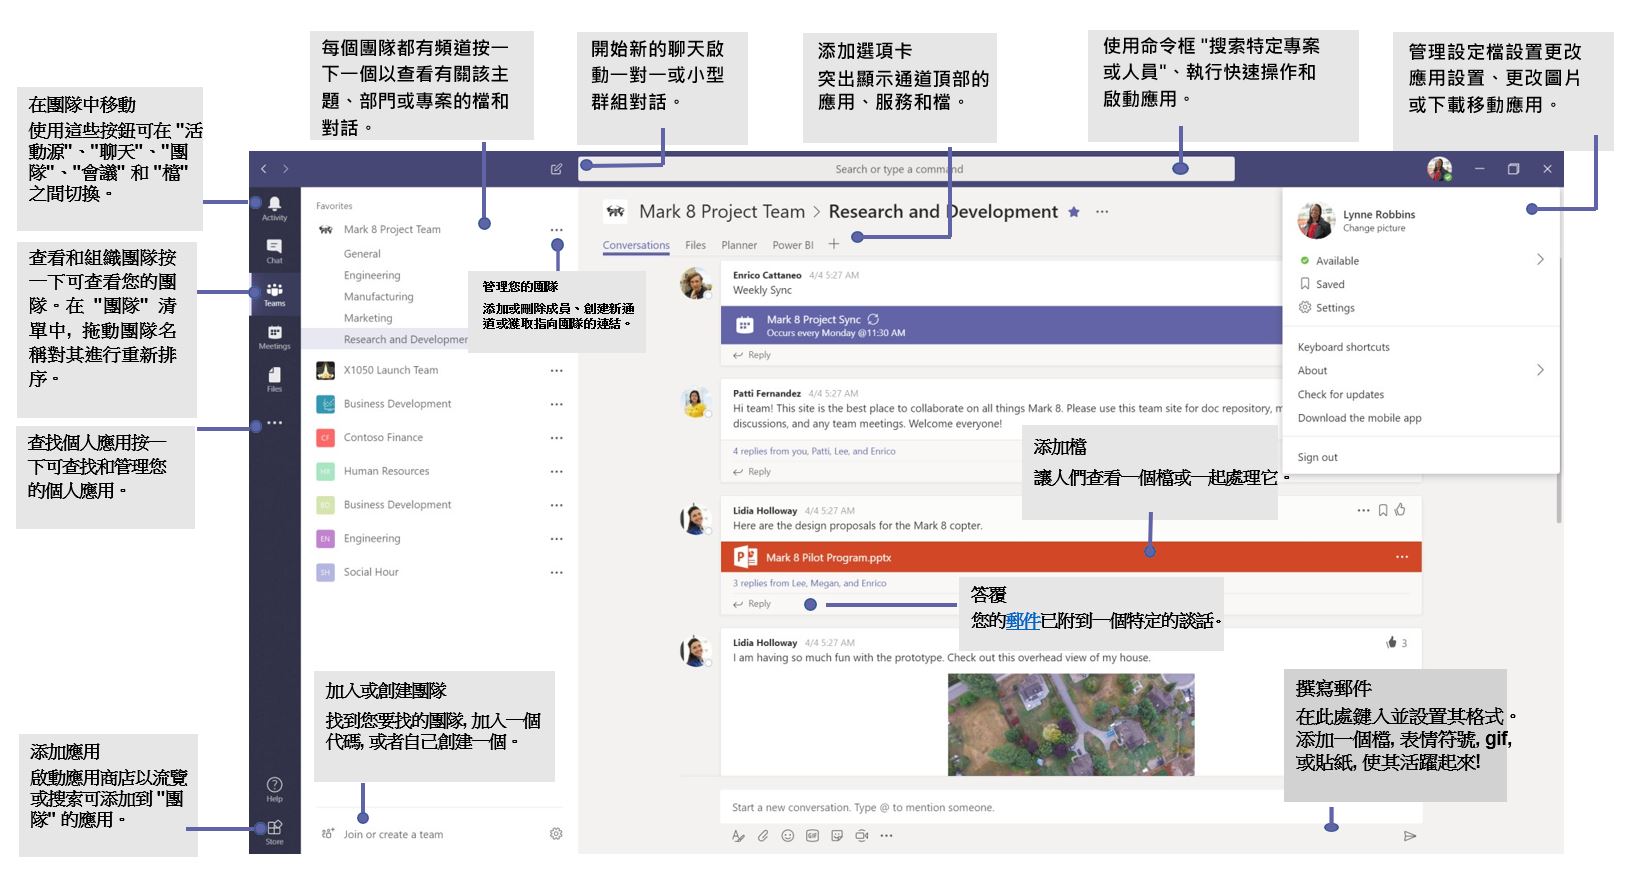
Task: Open more options for Human Resources team
Action: tap(556, 472)
